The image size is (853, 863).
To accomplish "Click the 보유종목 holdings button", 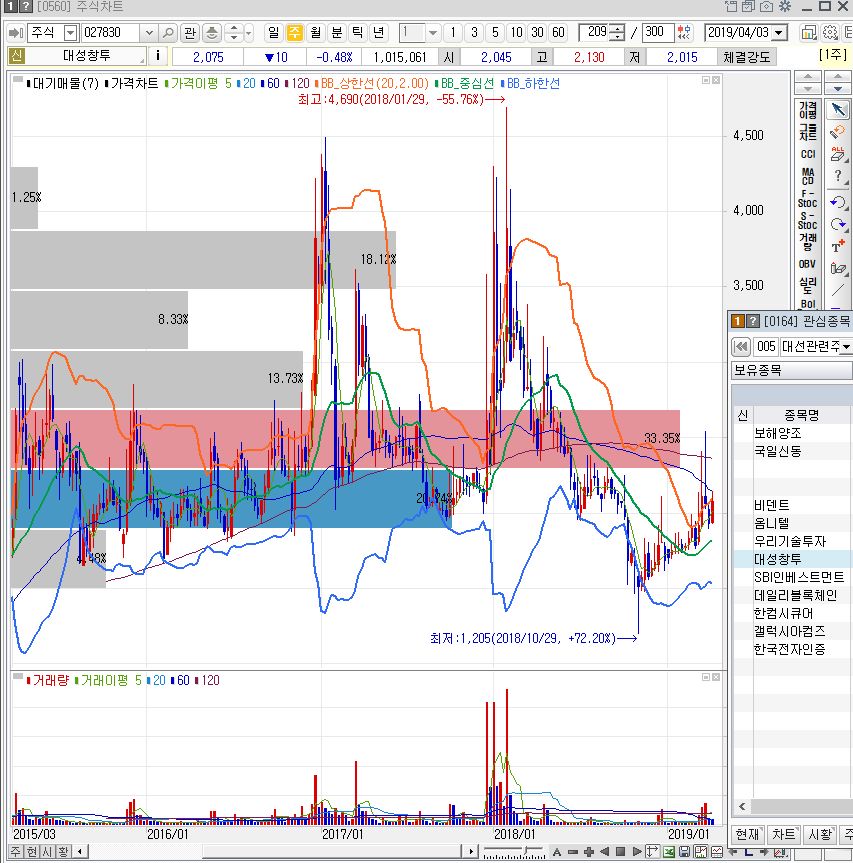I will 791,370.
